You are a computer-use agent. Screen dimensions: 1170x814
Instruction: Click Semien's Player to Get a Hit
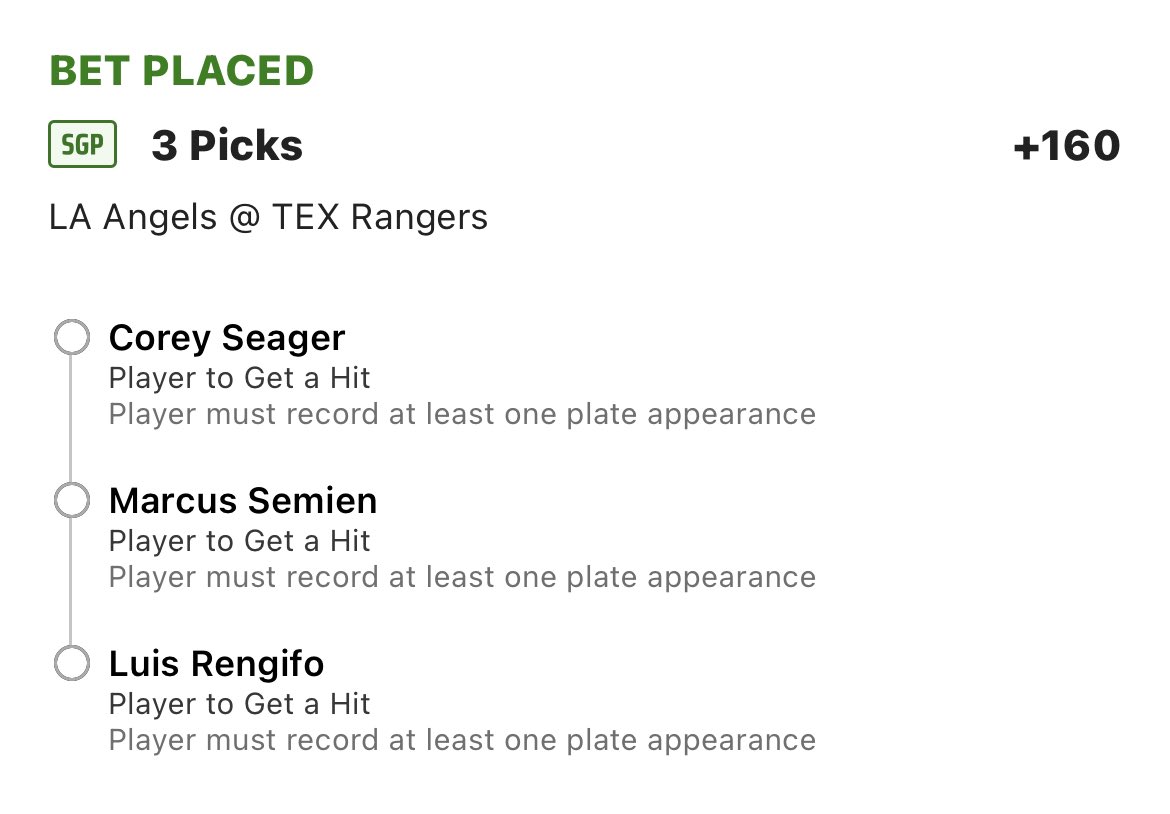click(x=240, y=541)
